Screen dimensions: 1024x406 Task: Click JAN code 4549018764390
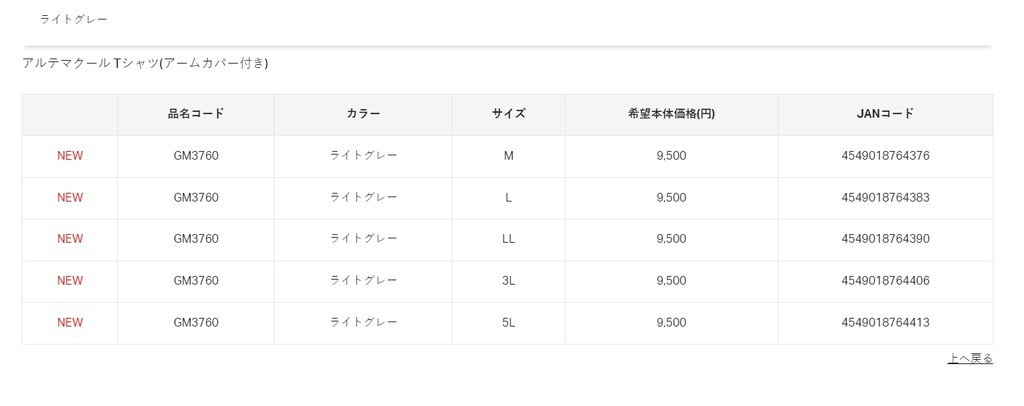[x=885, y=239]
